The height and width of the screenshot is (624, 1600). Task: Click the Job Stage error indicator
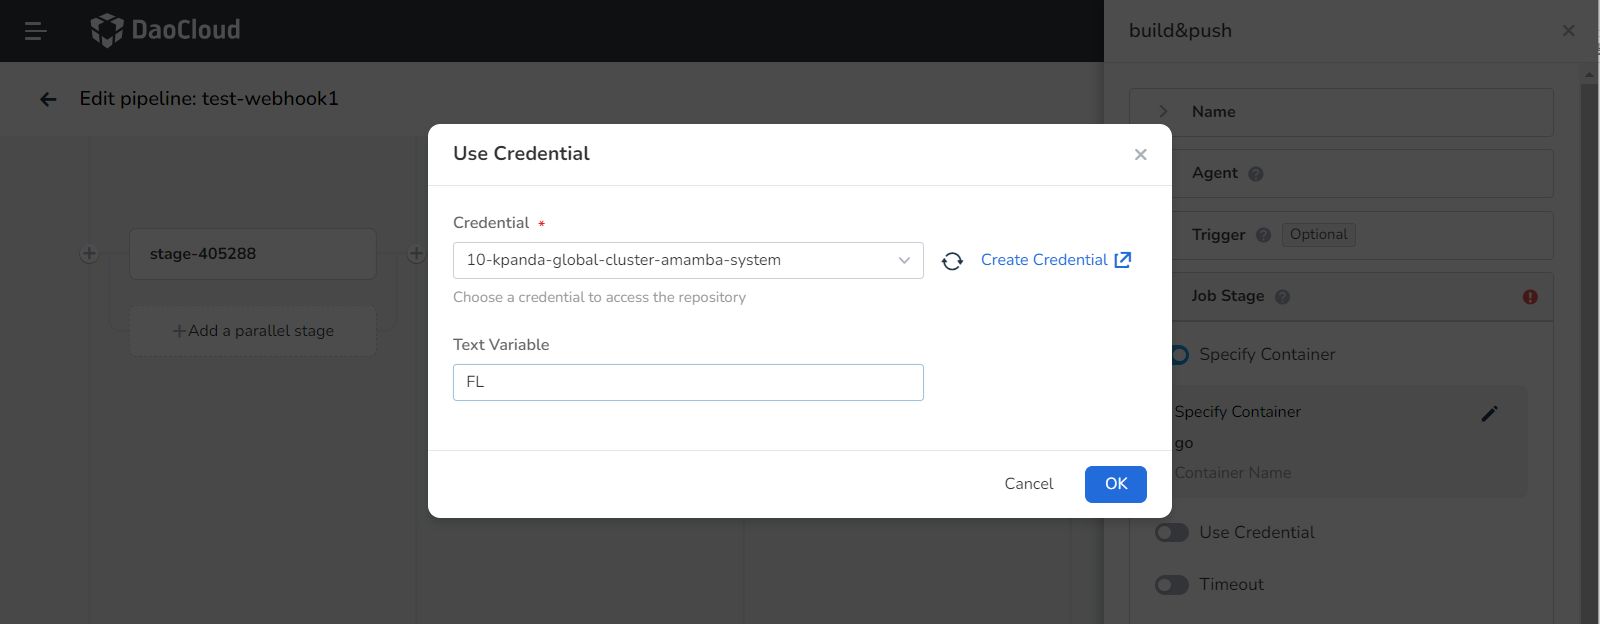click(x=1530, y=297)
